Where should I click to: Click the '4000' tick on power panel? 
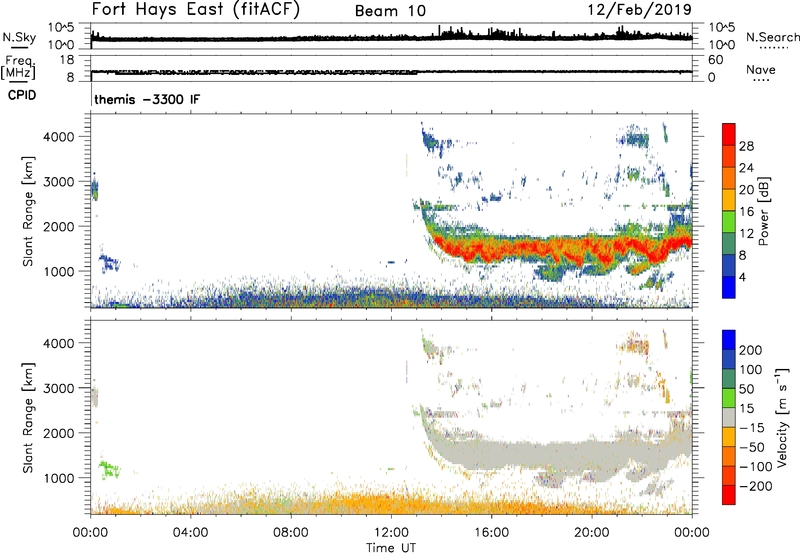[58, 137]
